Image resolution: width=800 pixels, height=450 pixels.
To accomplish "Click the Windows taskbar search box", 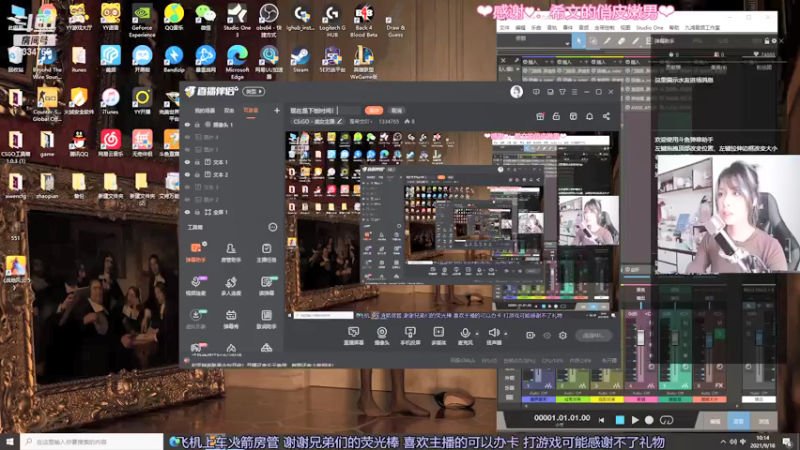I will coord(92,441).
